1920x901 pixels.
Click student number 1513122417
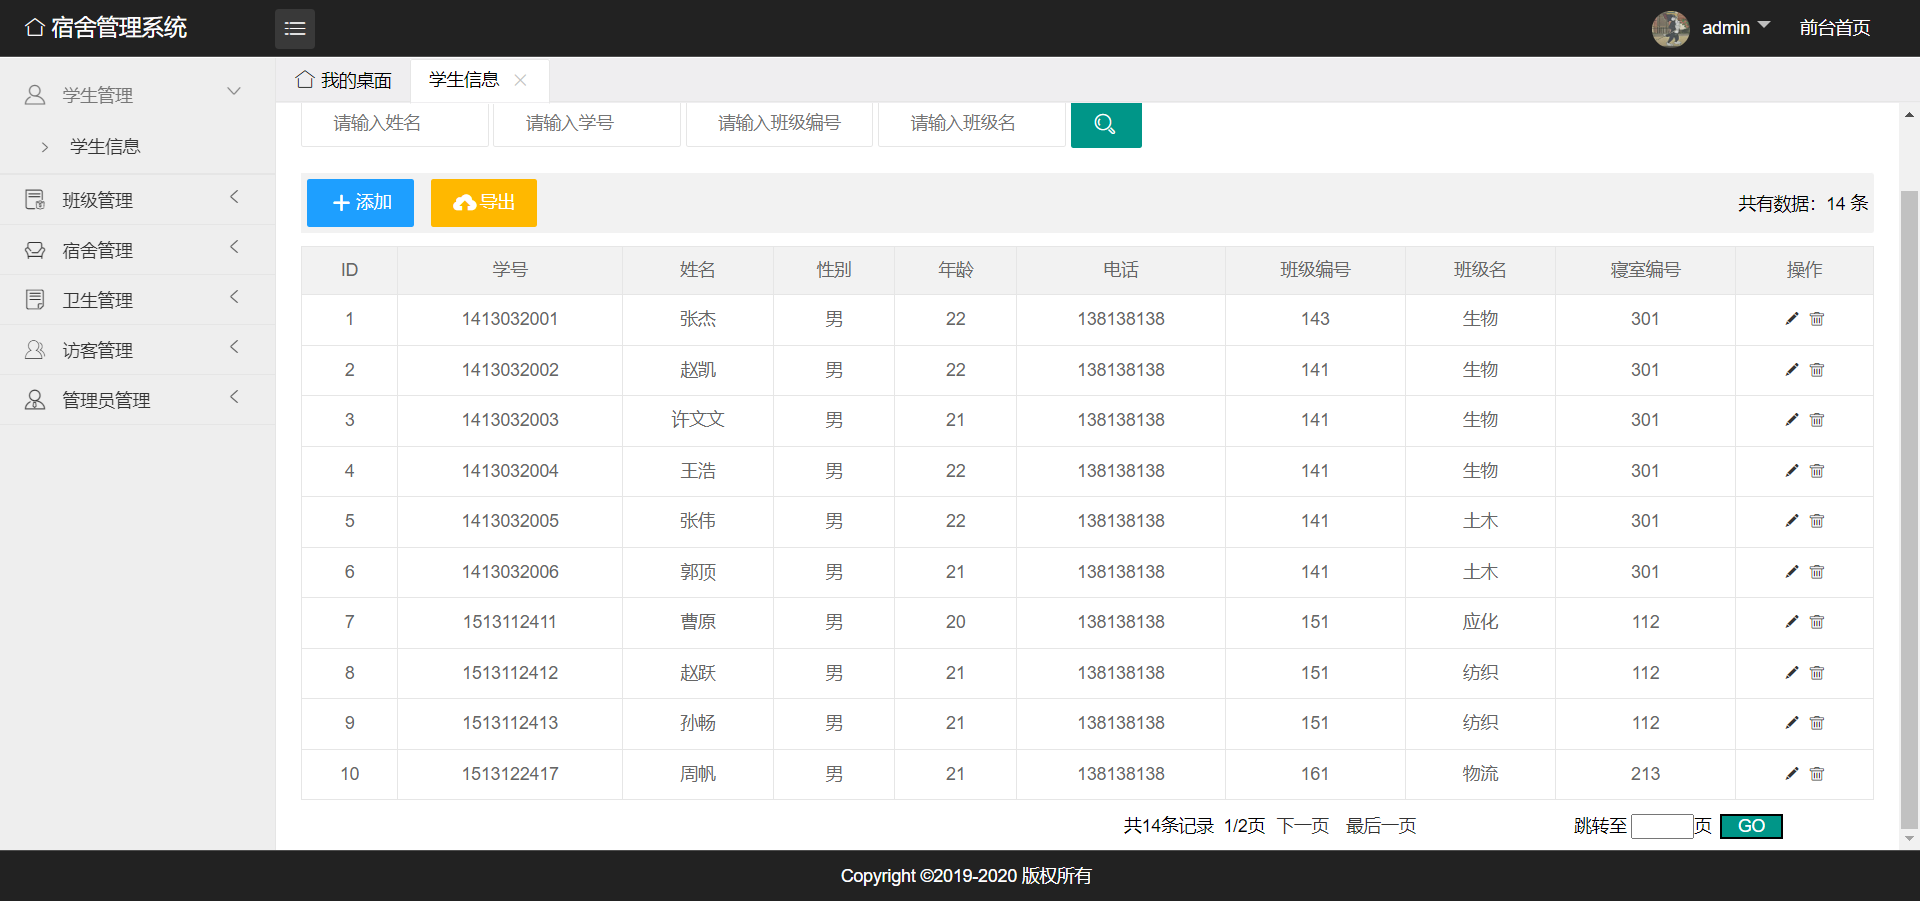click(510, 774)
